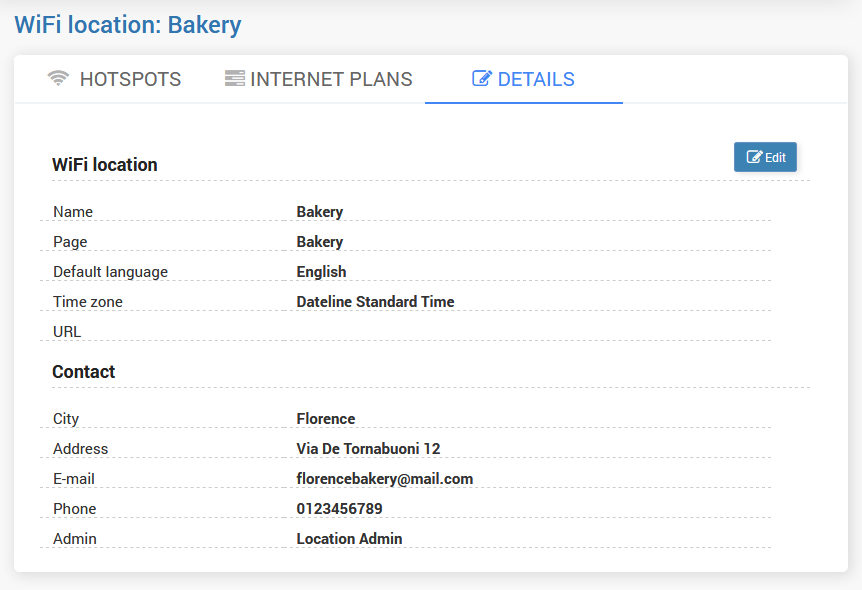Screen dimensions: 862x590
Task: Click the pencil icon inside Edit button
Action: pyautogui.click(x=754, y=157)
